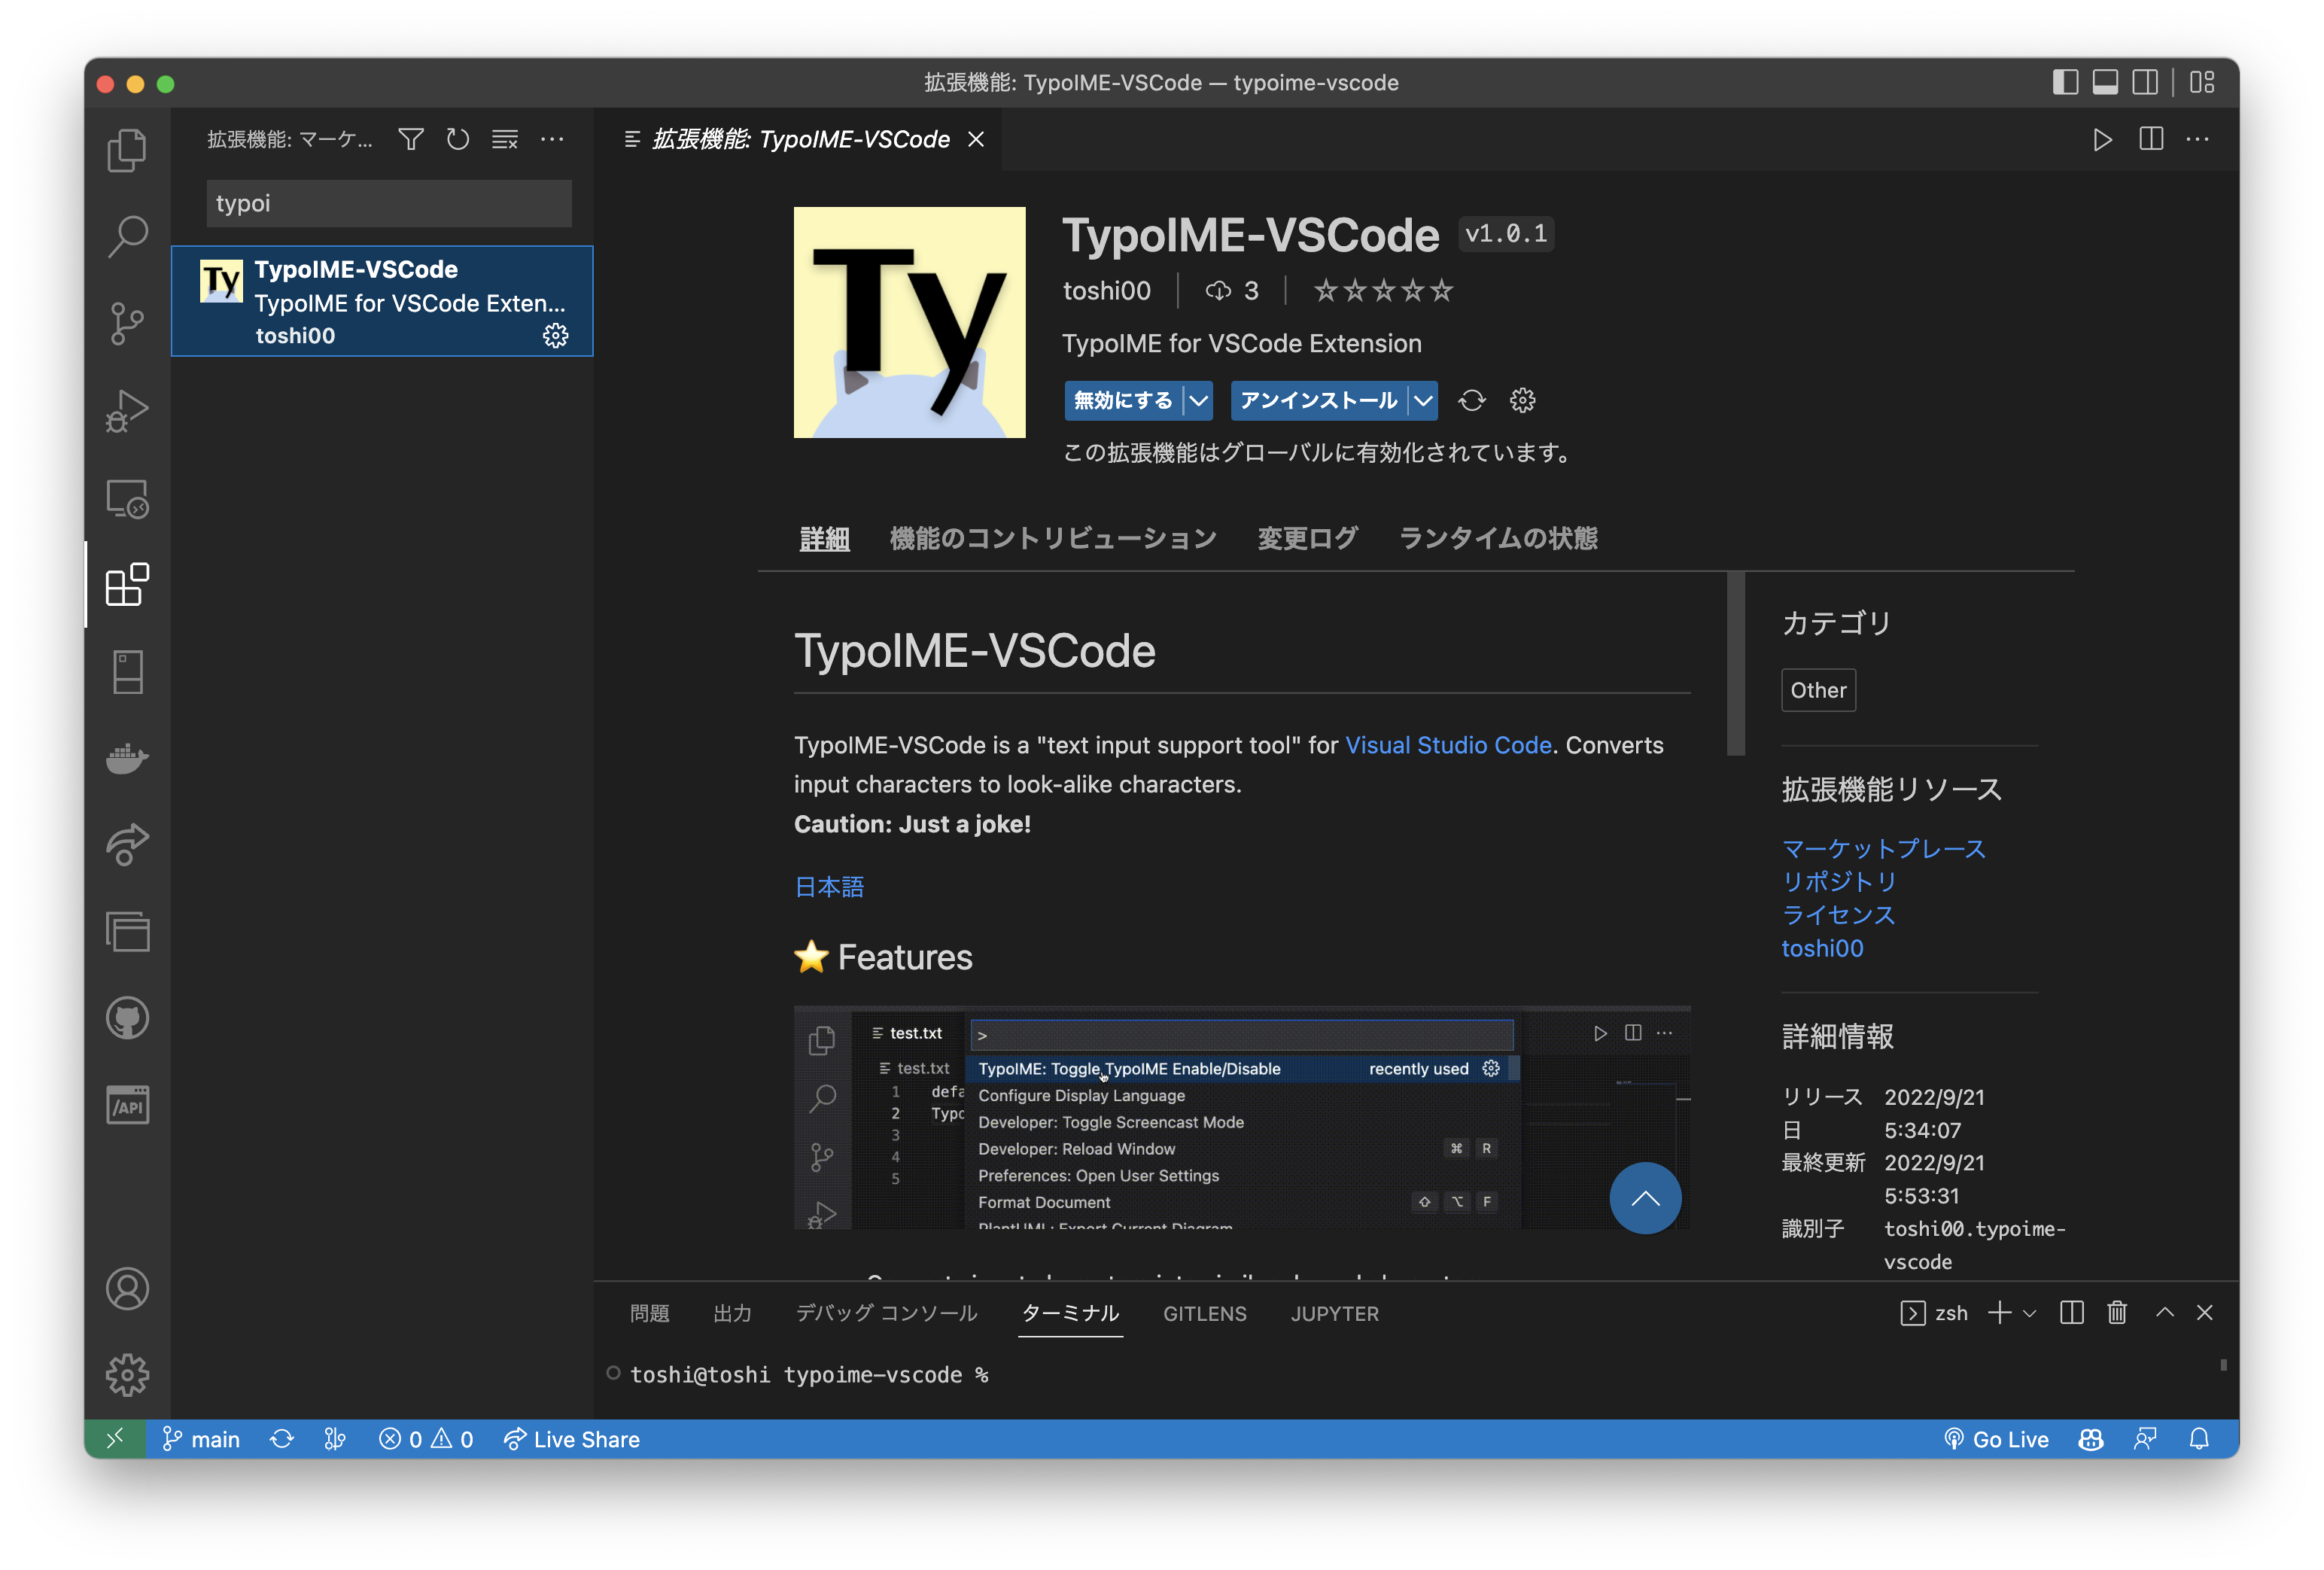2324x1570 pixels.
Task: Open the マーケットプレース resource link
Action: click(x=1884, y=849)
